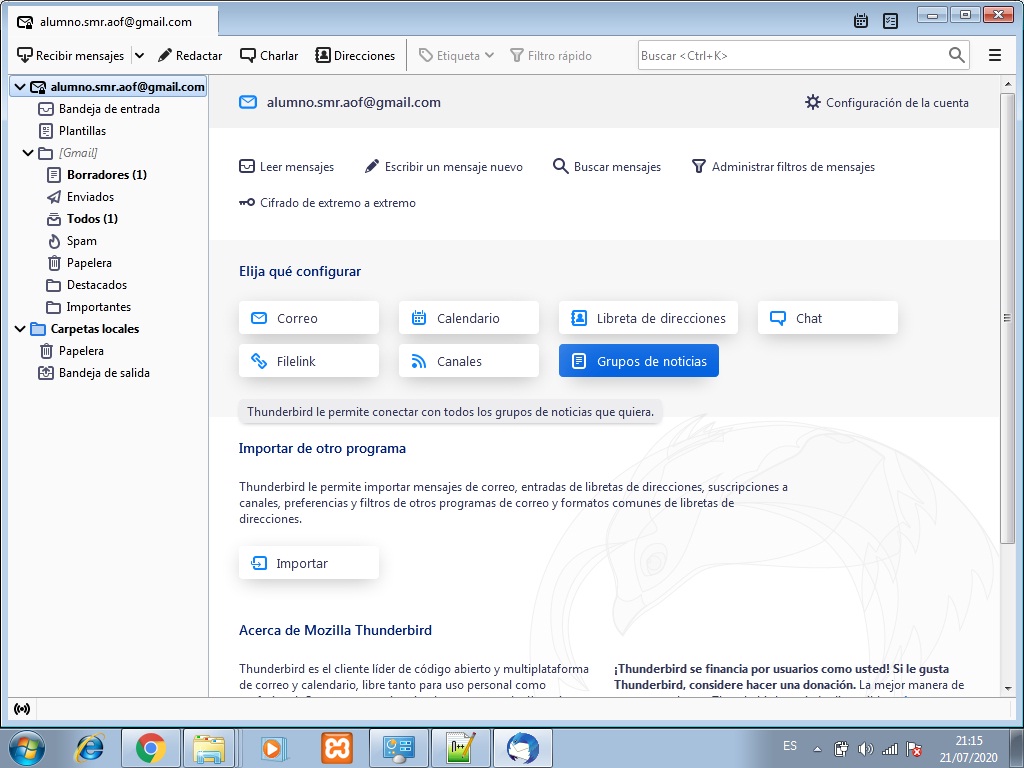Click the Action Center flag tray icon
The image size is (1024, 768).
click(914, 749)
